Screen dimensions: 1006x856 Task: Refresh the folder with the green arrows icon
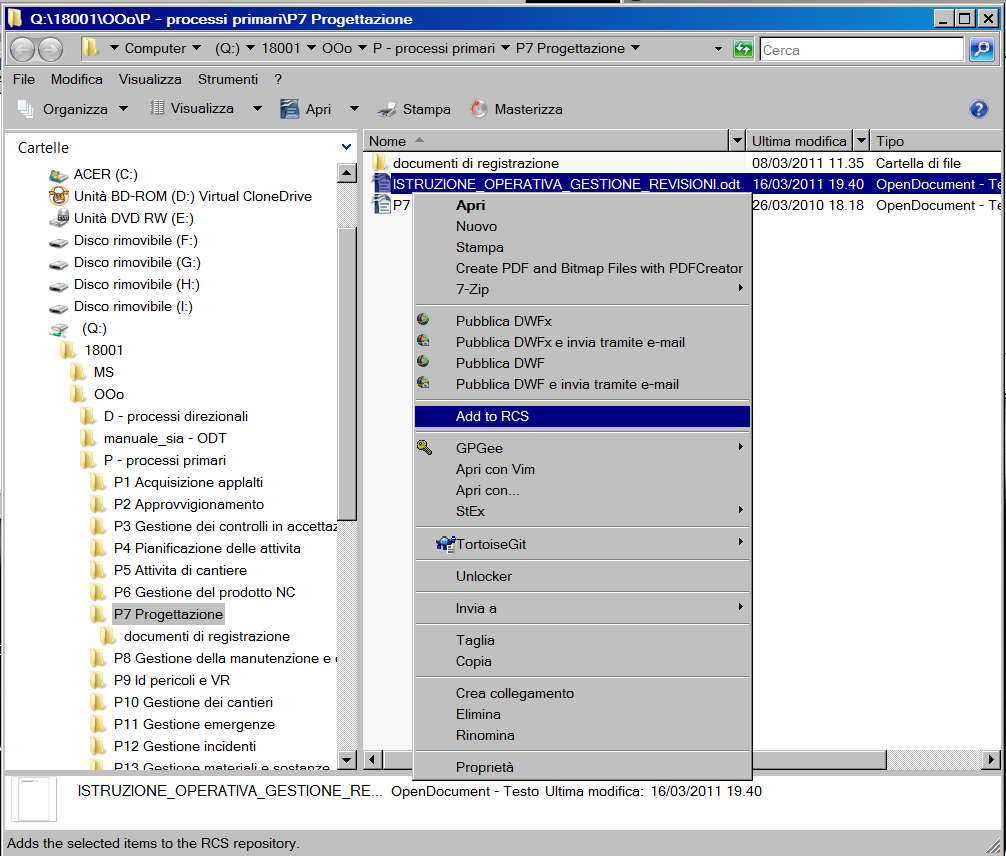[743, 49]
